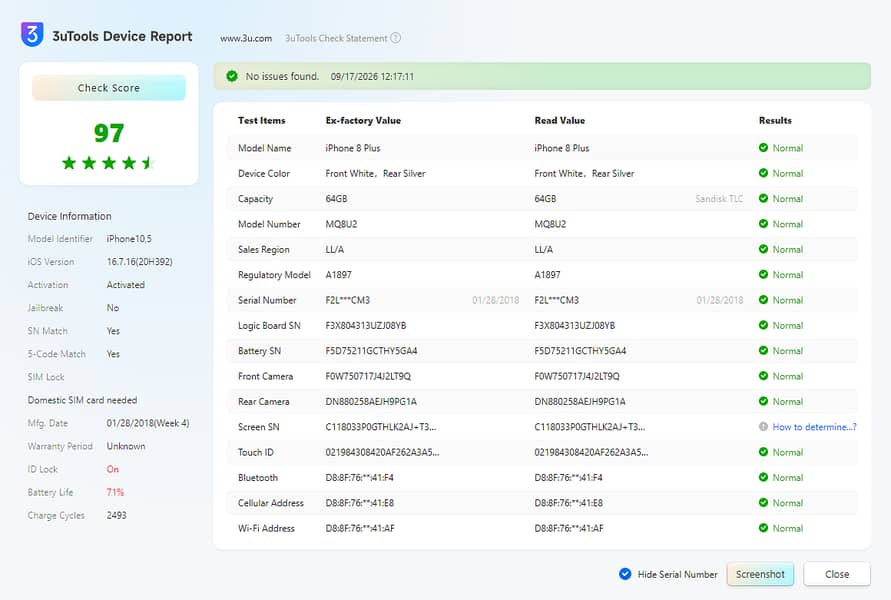The image size is (891, 600).
Task: Click the Serial Number Normal check icon
Action: point(763,300)
